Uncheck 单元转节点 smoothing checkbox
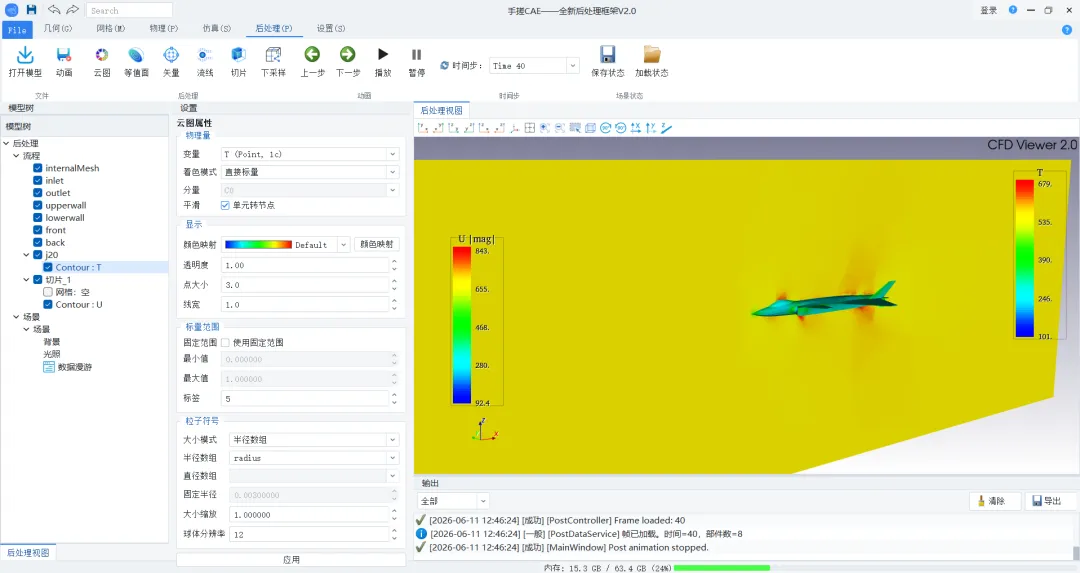This screenshot has height=573, width=1080. point(225,205)
